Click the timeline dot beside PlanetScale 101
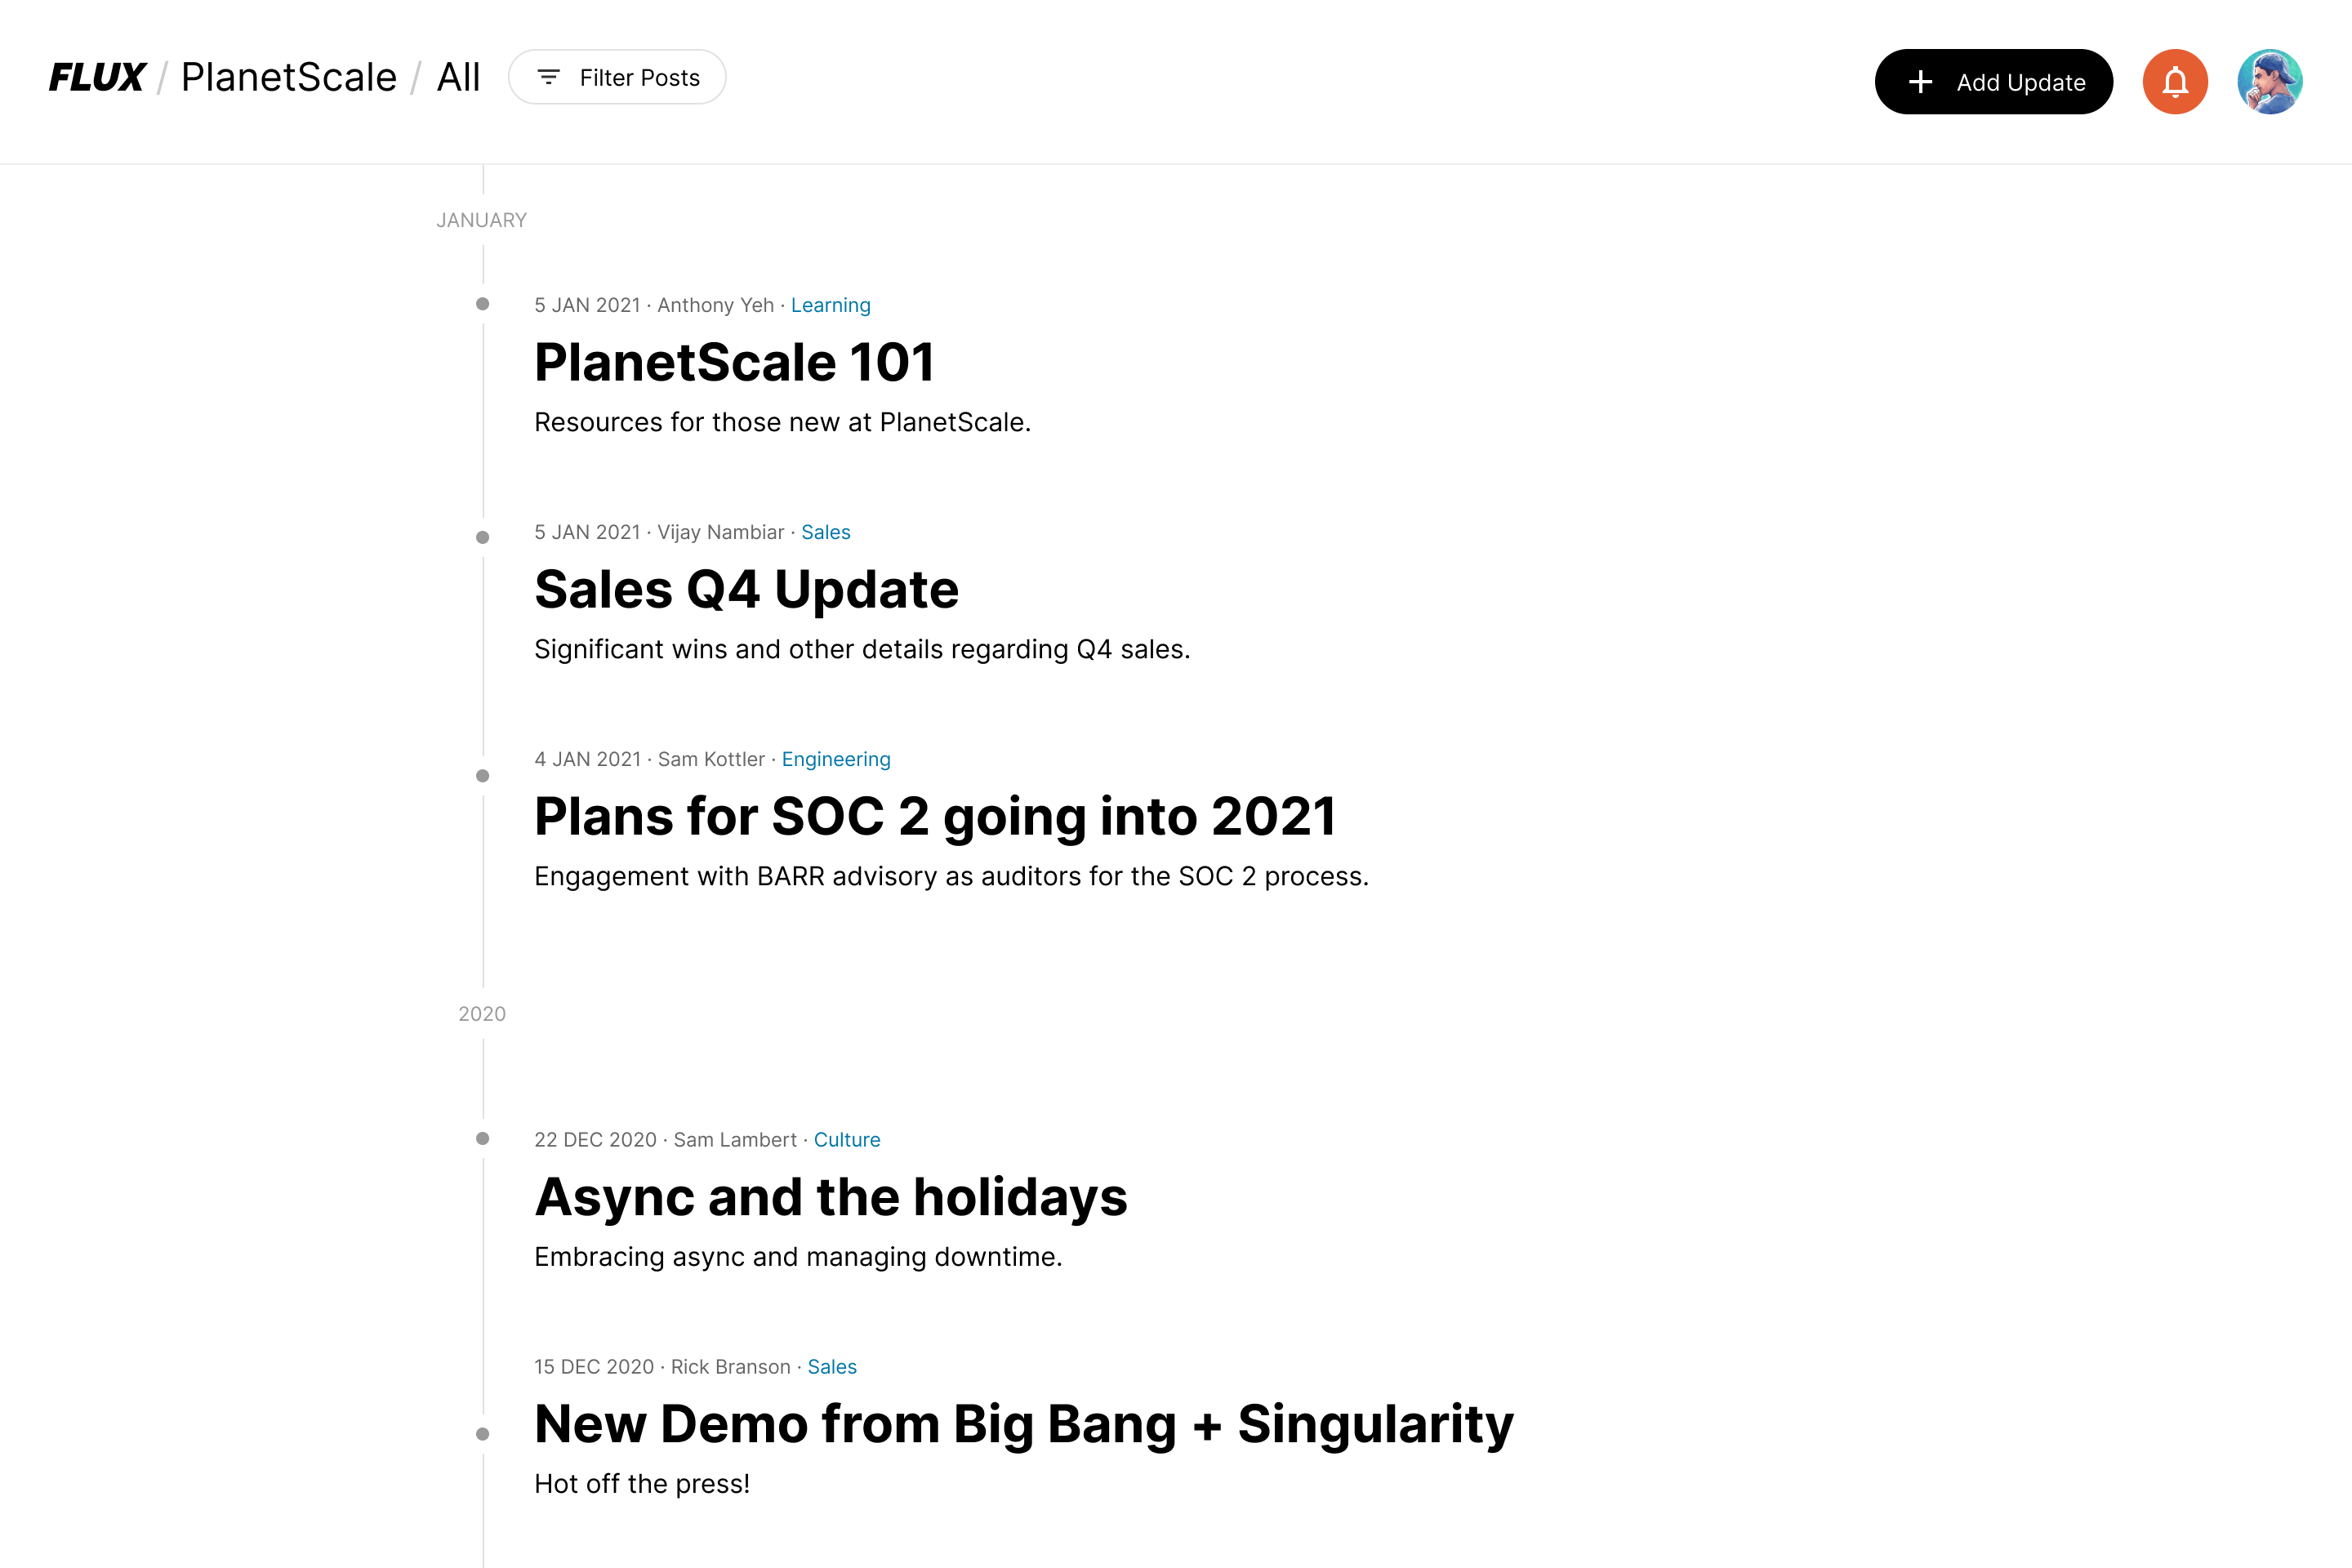The width and height of the screenshot is (2352, 1568). [x=482, y=304]
